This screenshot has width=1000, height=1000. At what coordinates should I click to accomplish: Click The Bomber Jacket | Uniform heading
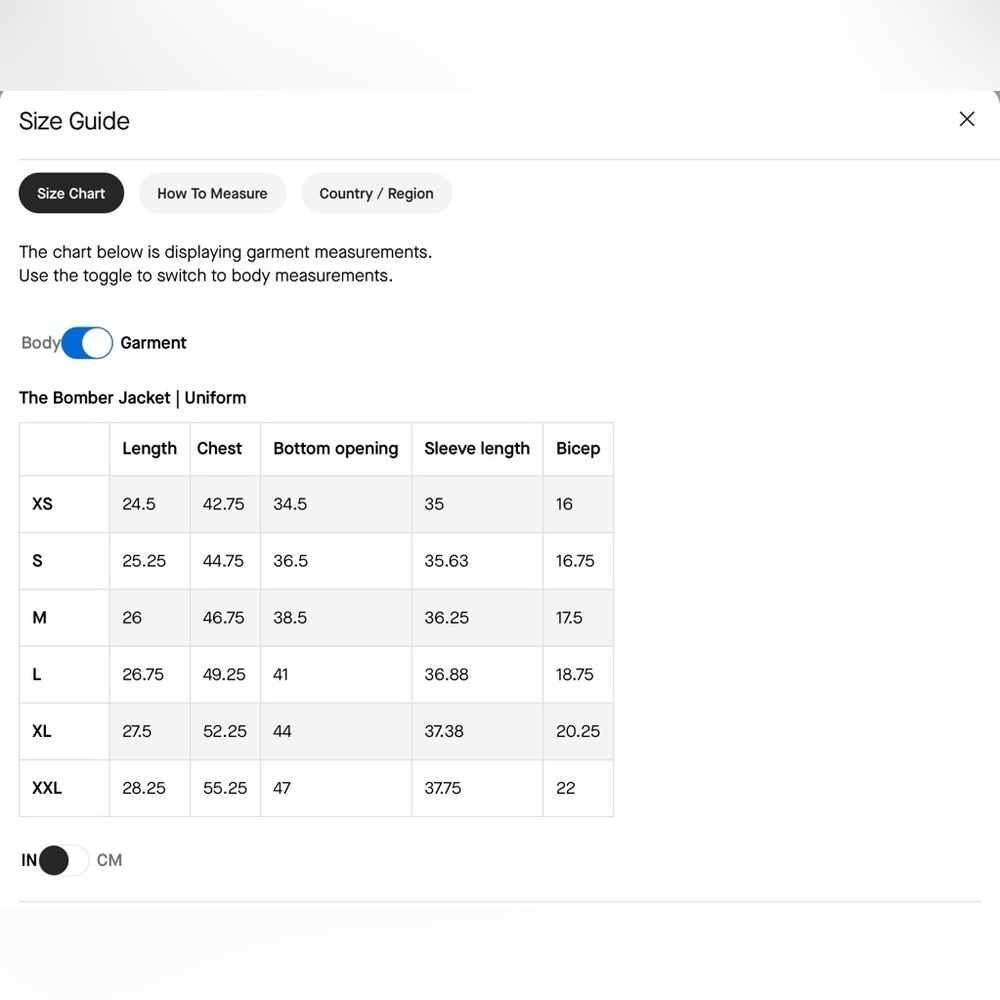click(x=132, y=398)
